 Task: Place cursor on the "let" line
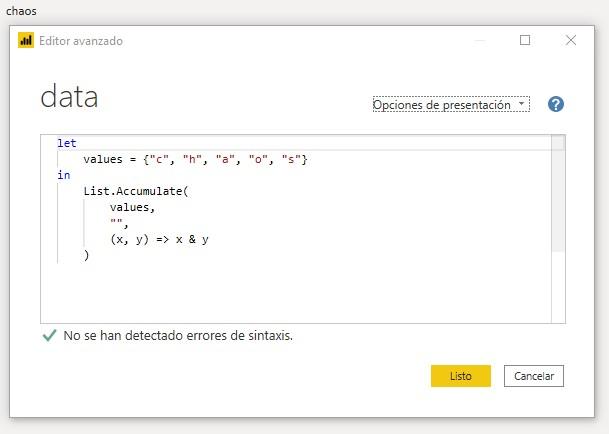(x=67, y=143)
